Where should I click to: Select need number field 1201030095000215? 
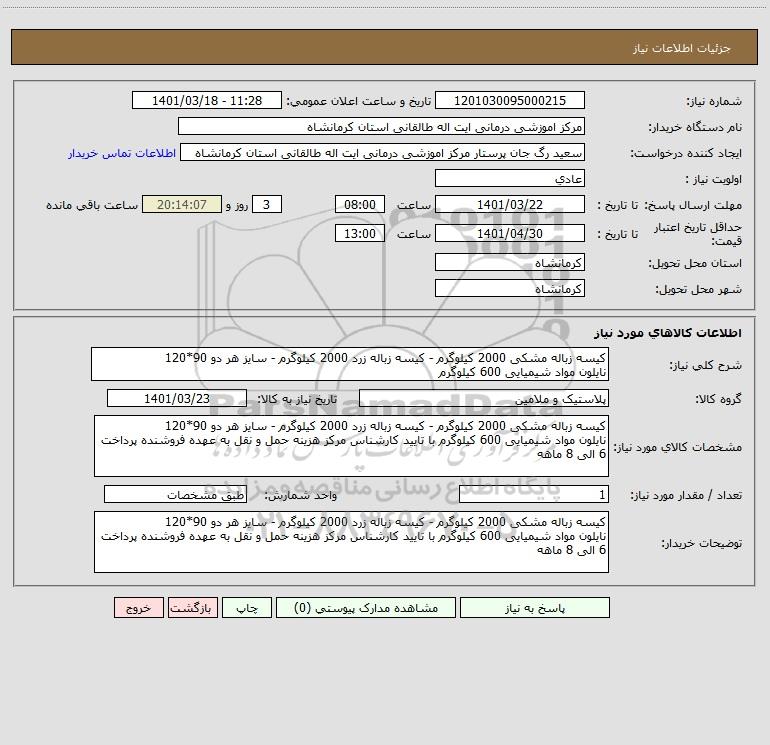click(510, 101)
